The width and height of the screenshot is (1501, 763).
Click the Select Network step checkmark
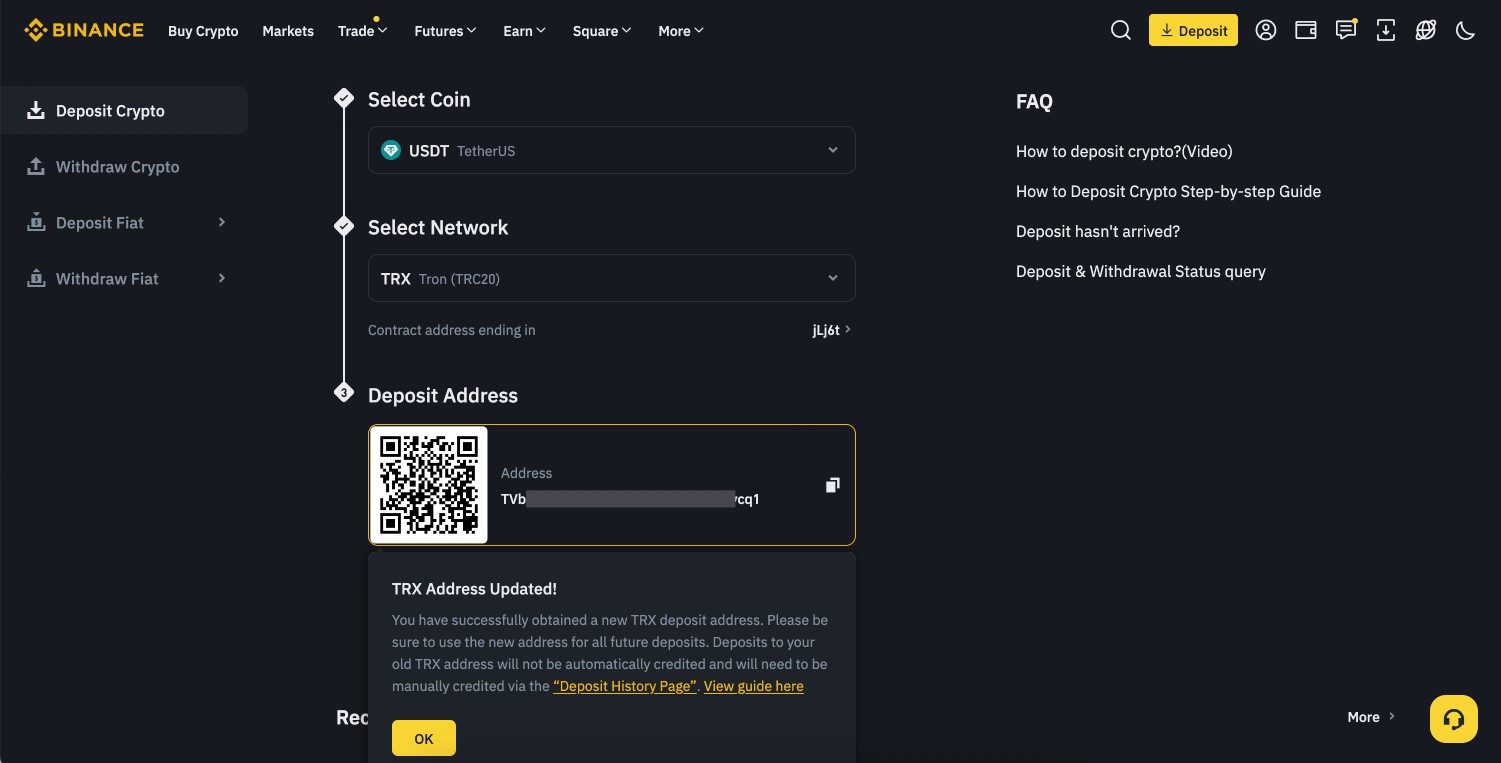click(344, 226)
